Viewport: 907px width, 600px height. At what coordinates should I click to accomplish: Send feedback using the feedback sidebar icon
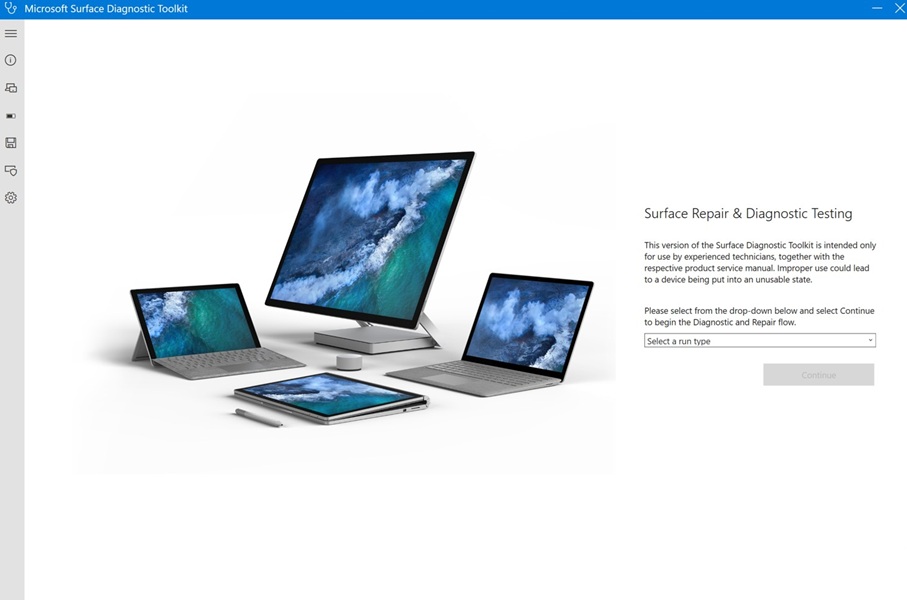click(11, 170)
